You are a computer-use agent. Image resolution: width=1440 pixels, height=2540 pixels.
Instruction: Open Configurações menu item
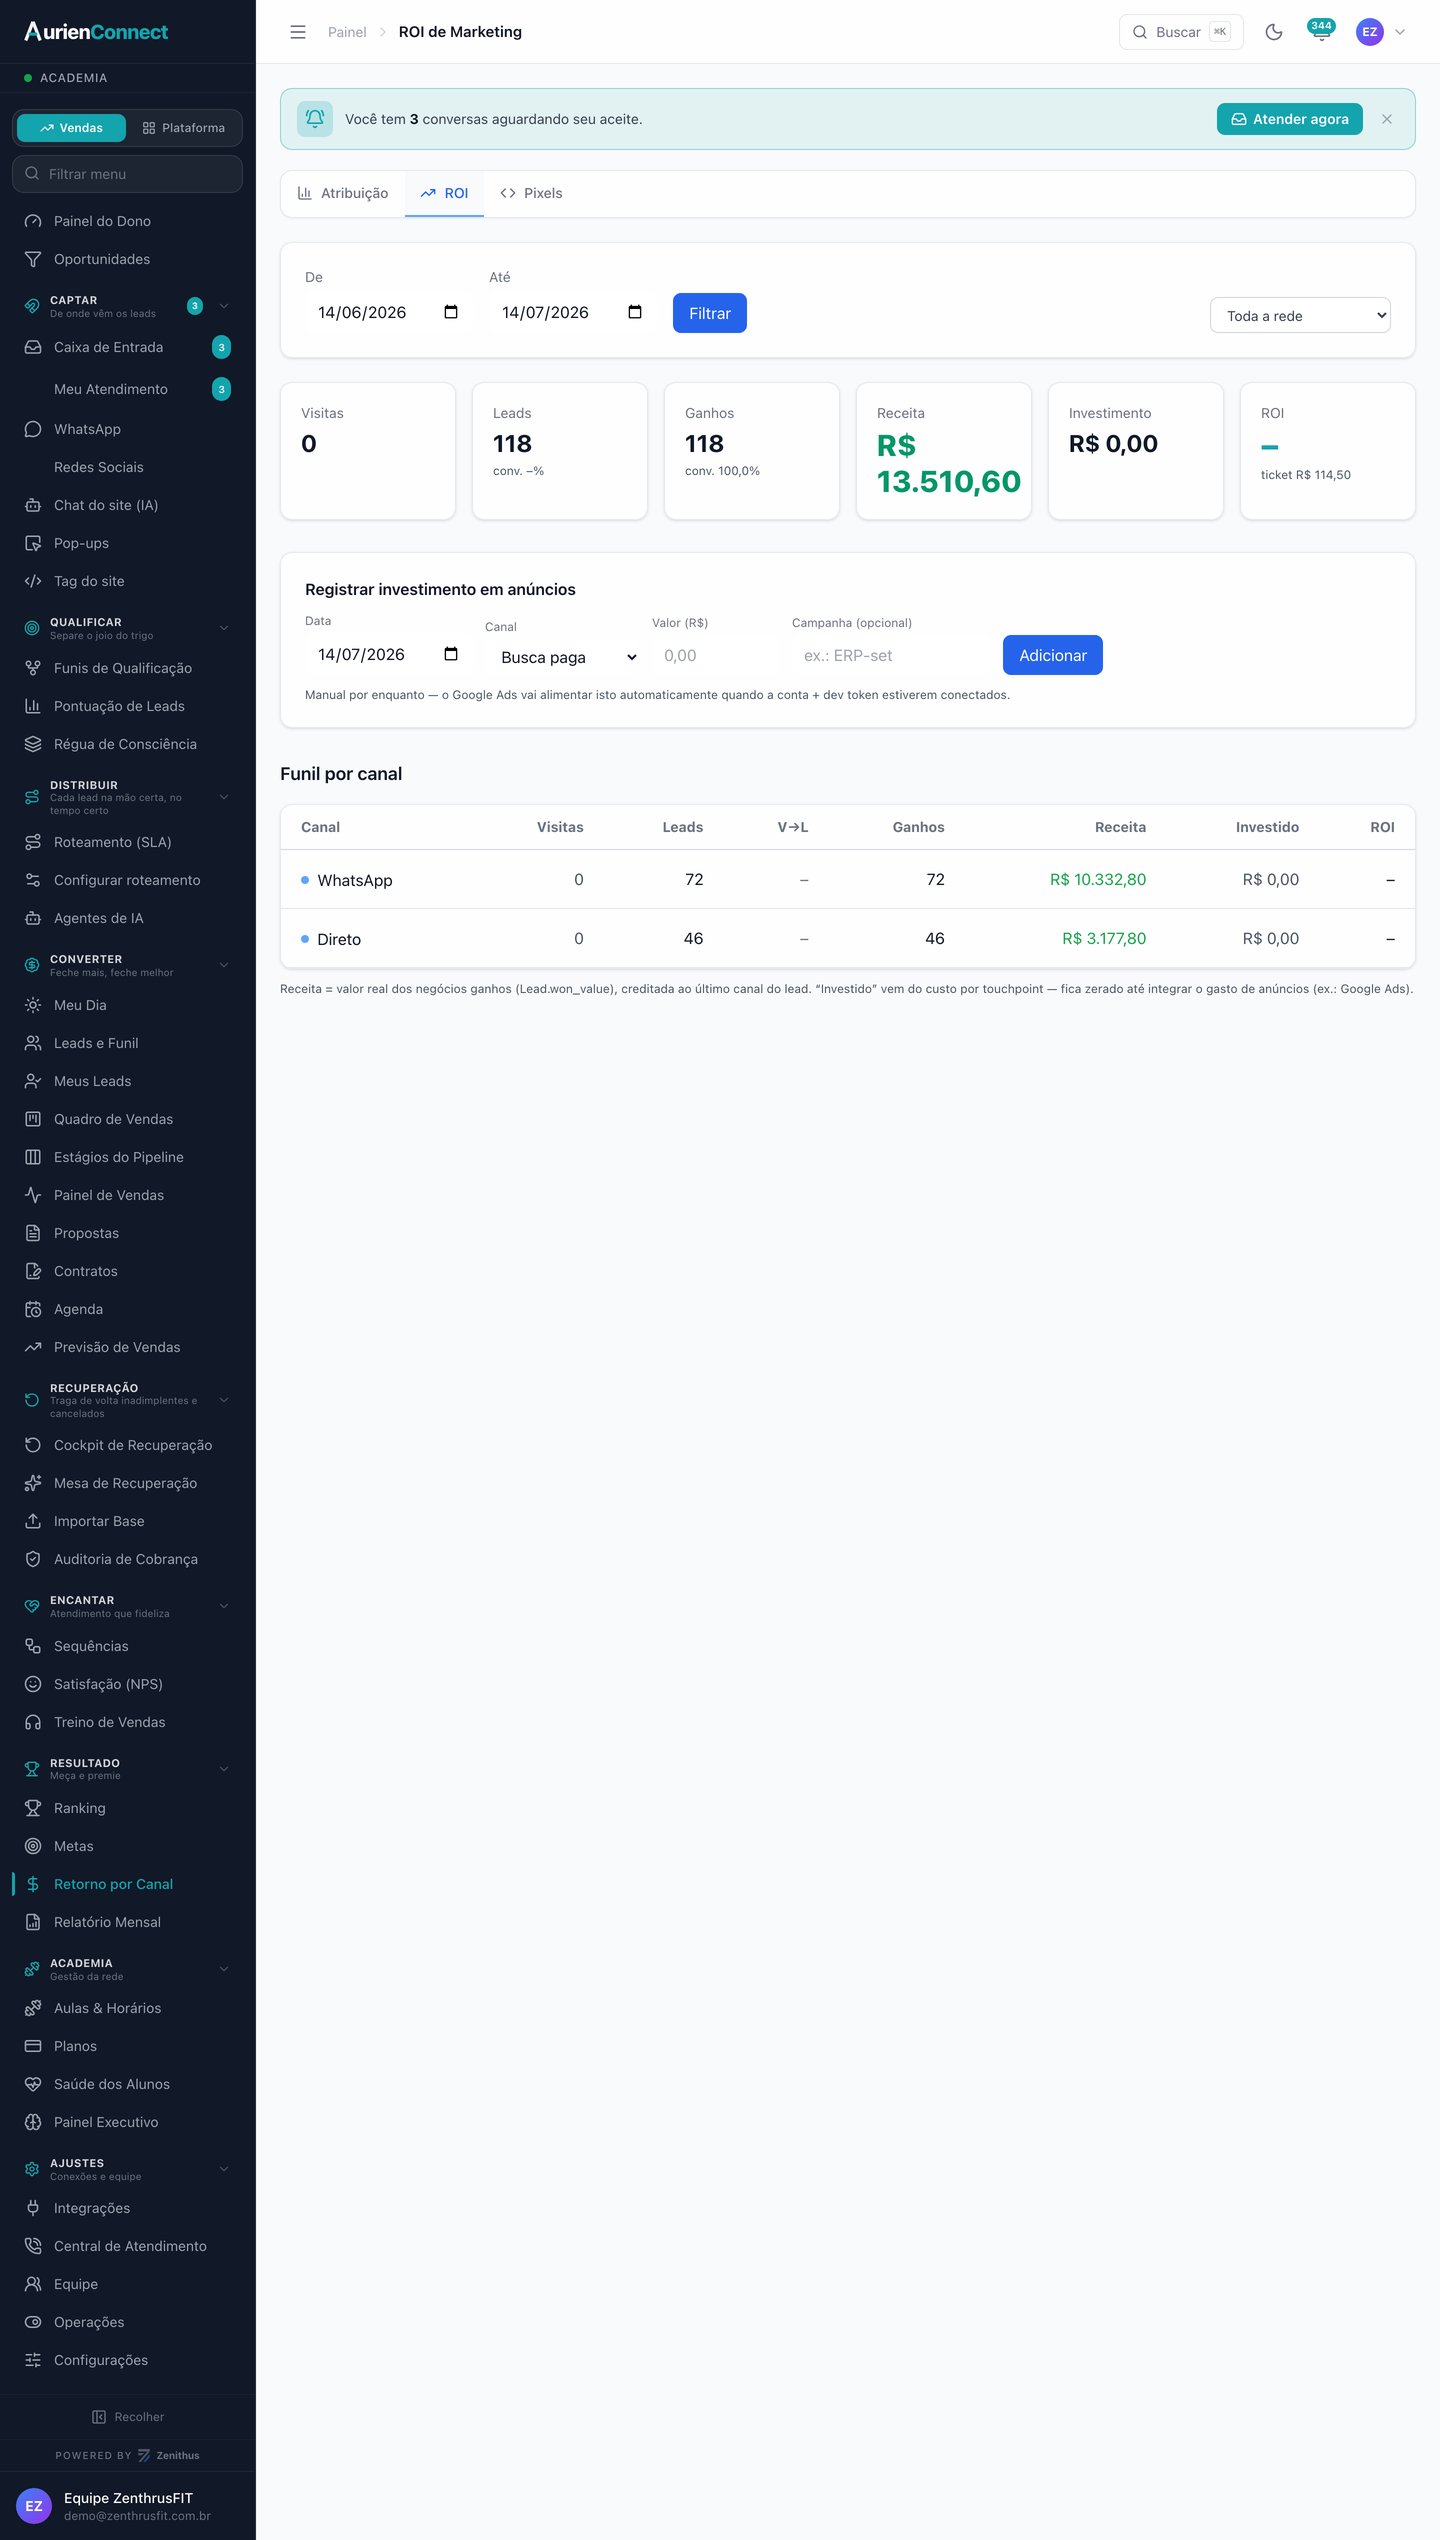tap(127, 2360)
